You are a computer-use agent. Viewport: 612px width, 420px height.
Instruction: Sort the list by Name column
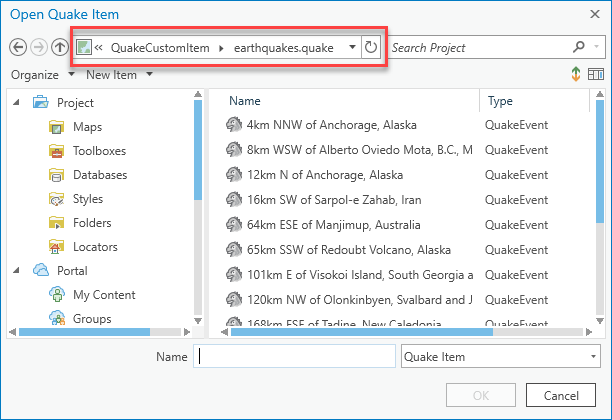[245, 101]
